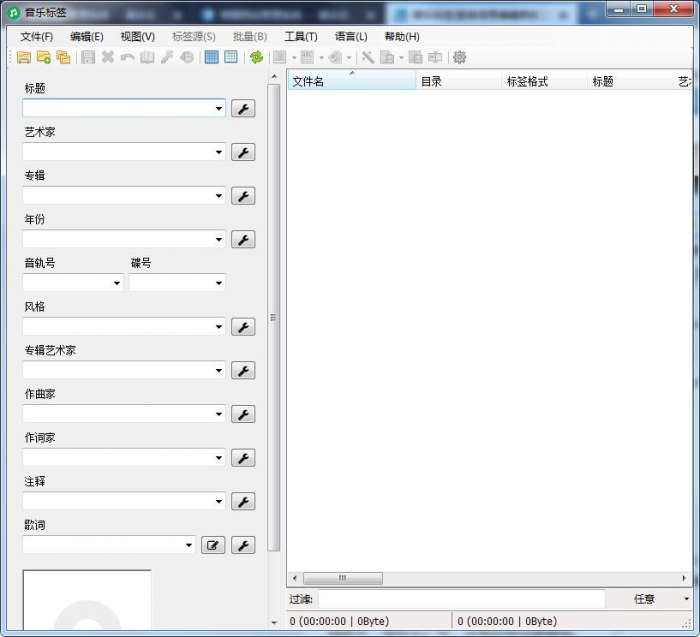
Task: Click the wrench button next to 年份 field
Action: tap(243, 240)
